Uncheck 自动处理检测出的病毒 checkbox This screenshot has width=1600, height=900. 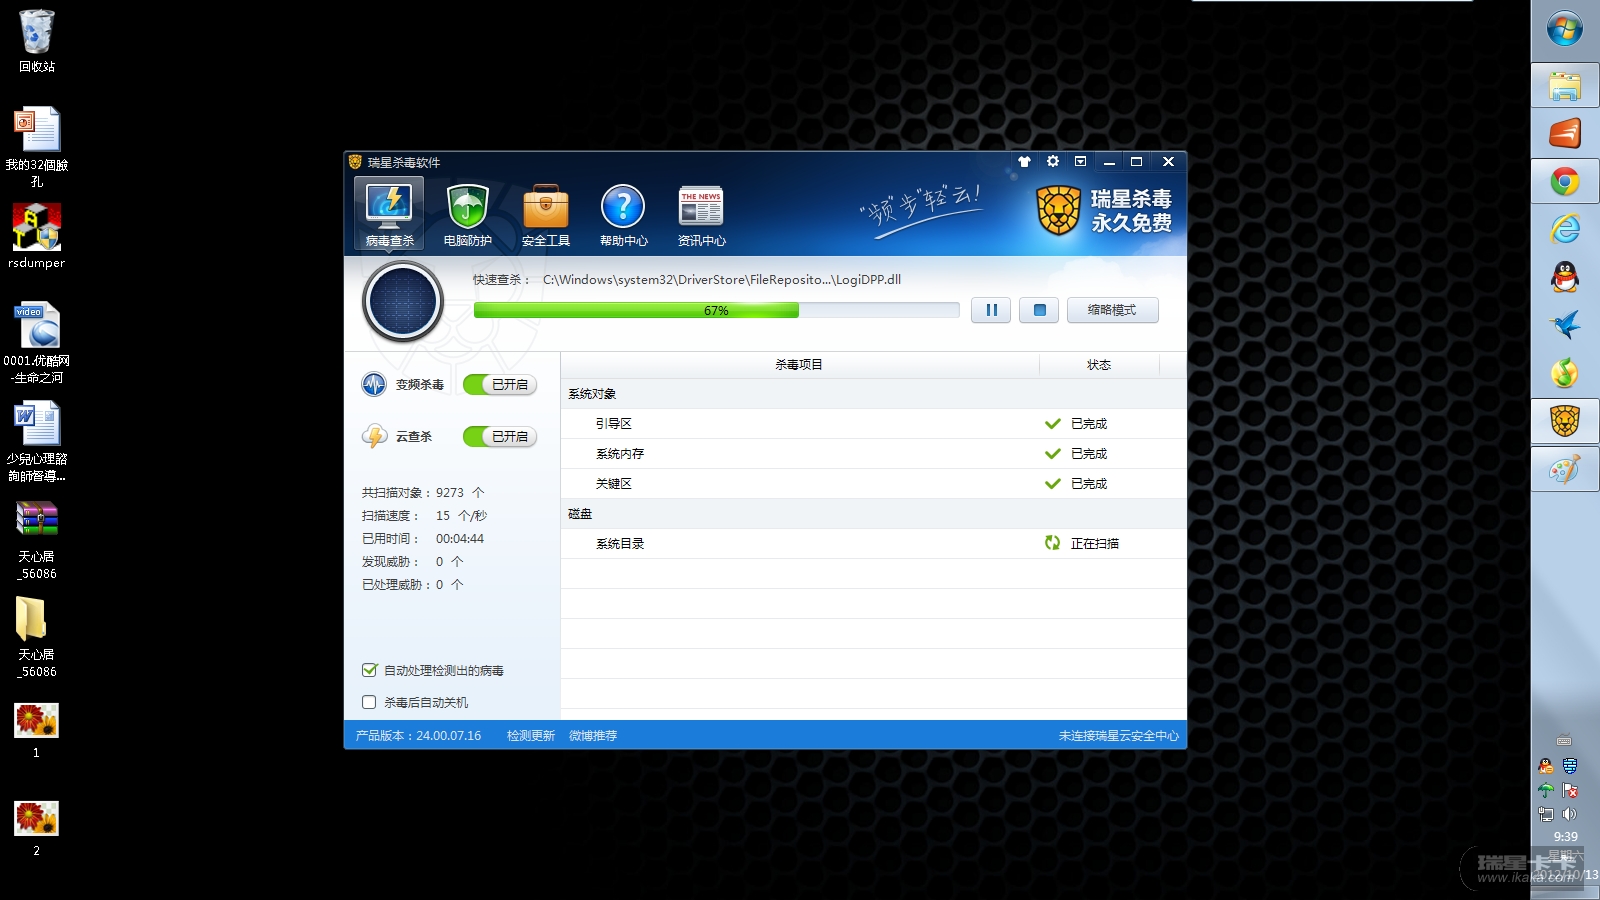[x=369, y=670]
